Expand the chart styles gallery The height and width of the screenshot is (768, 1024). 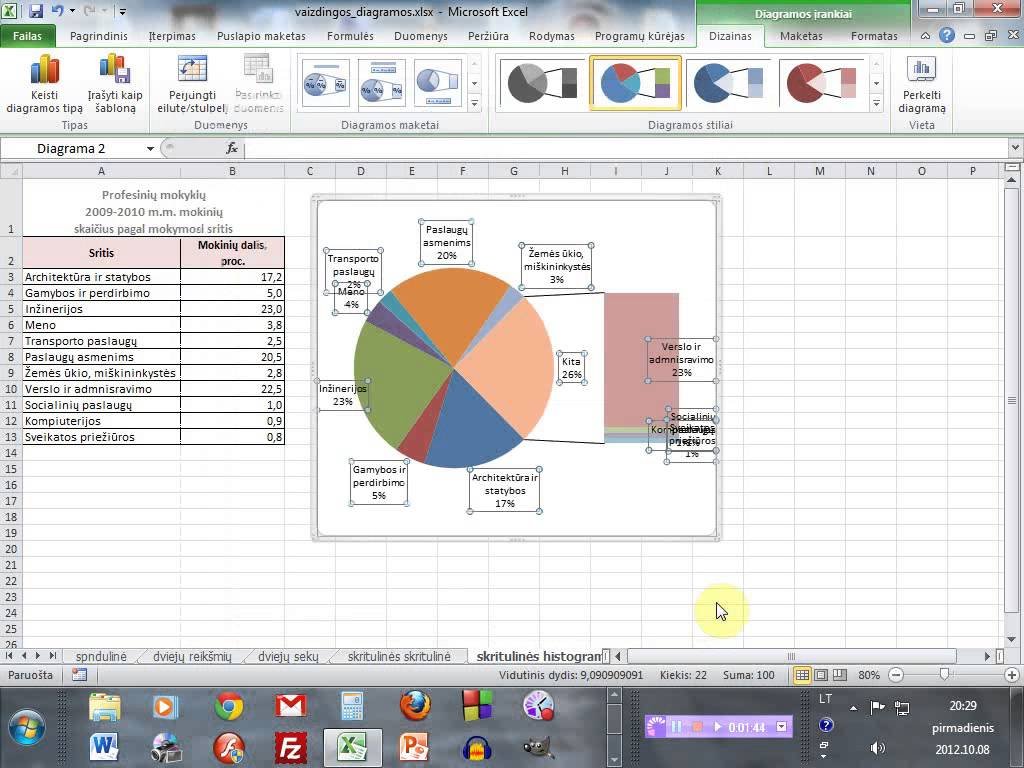[876, 103]
